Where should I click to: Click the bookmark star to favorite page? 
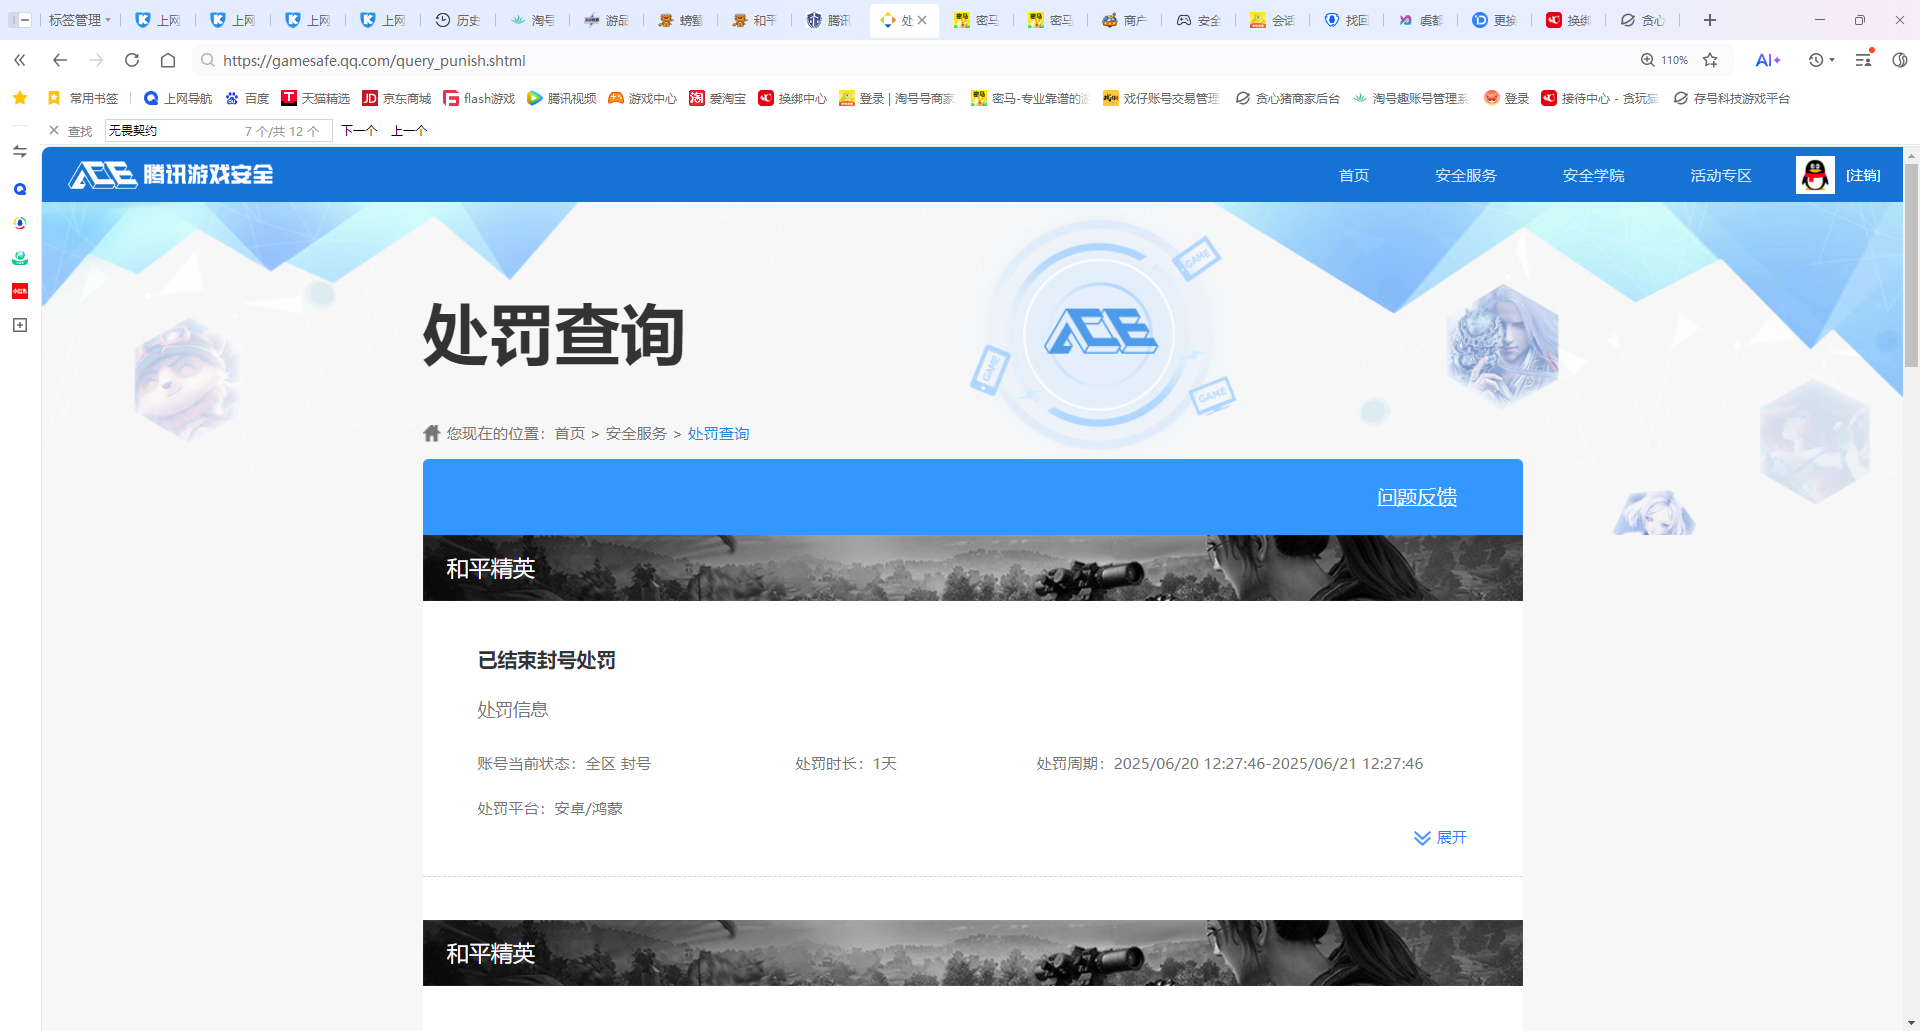tap(1711, 60)
